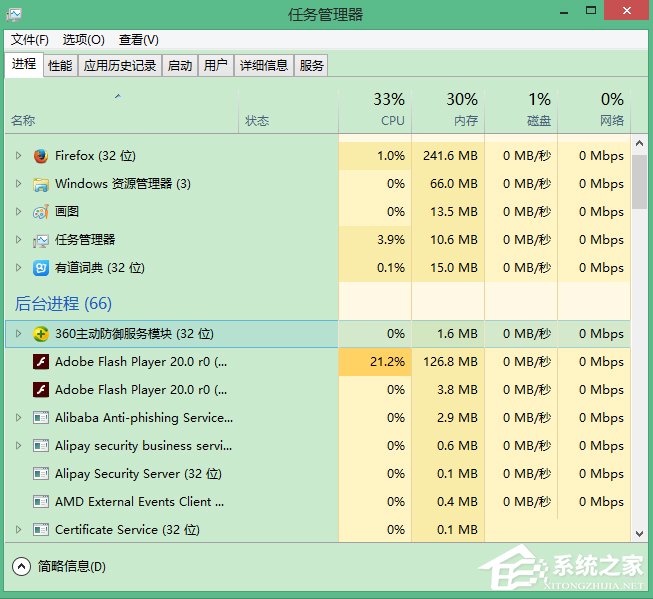Click the Alibaba Anti-phishing Service icon

(x=41, y=417)
